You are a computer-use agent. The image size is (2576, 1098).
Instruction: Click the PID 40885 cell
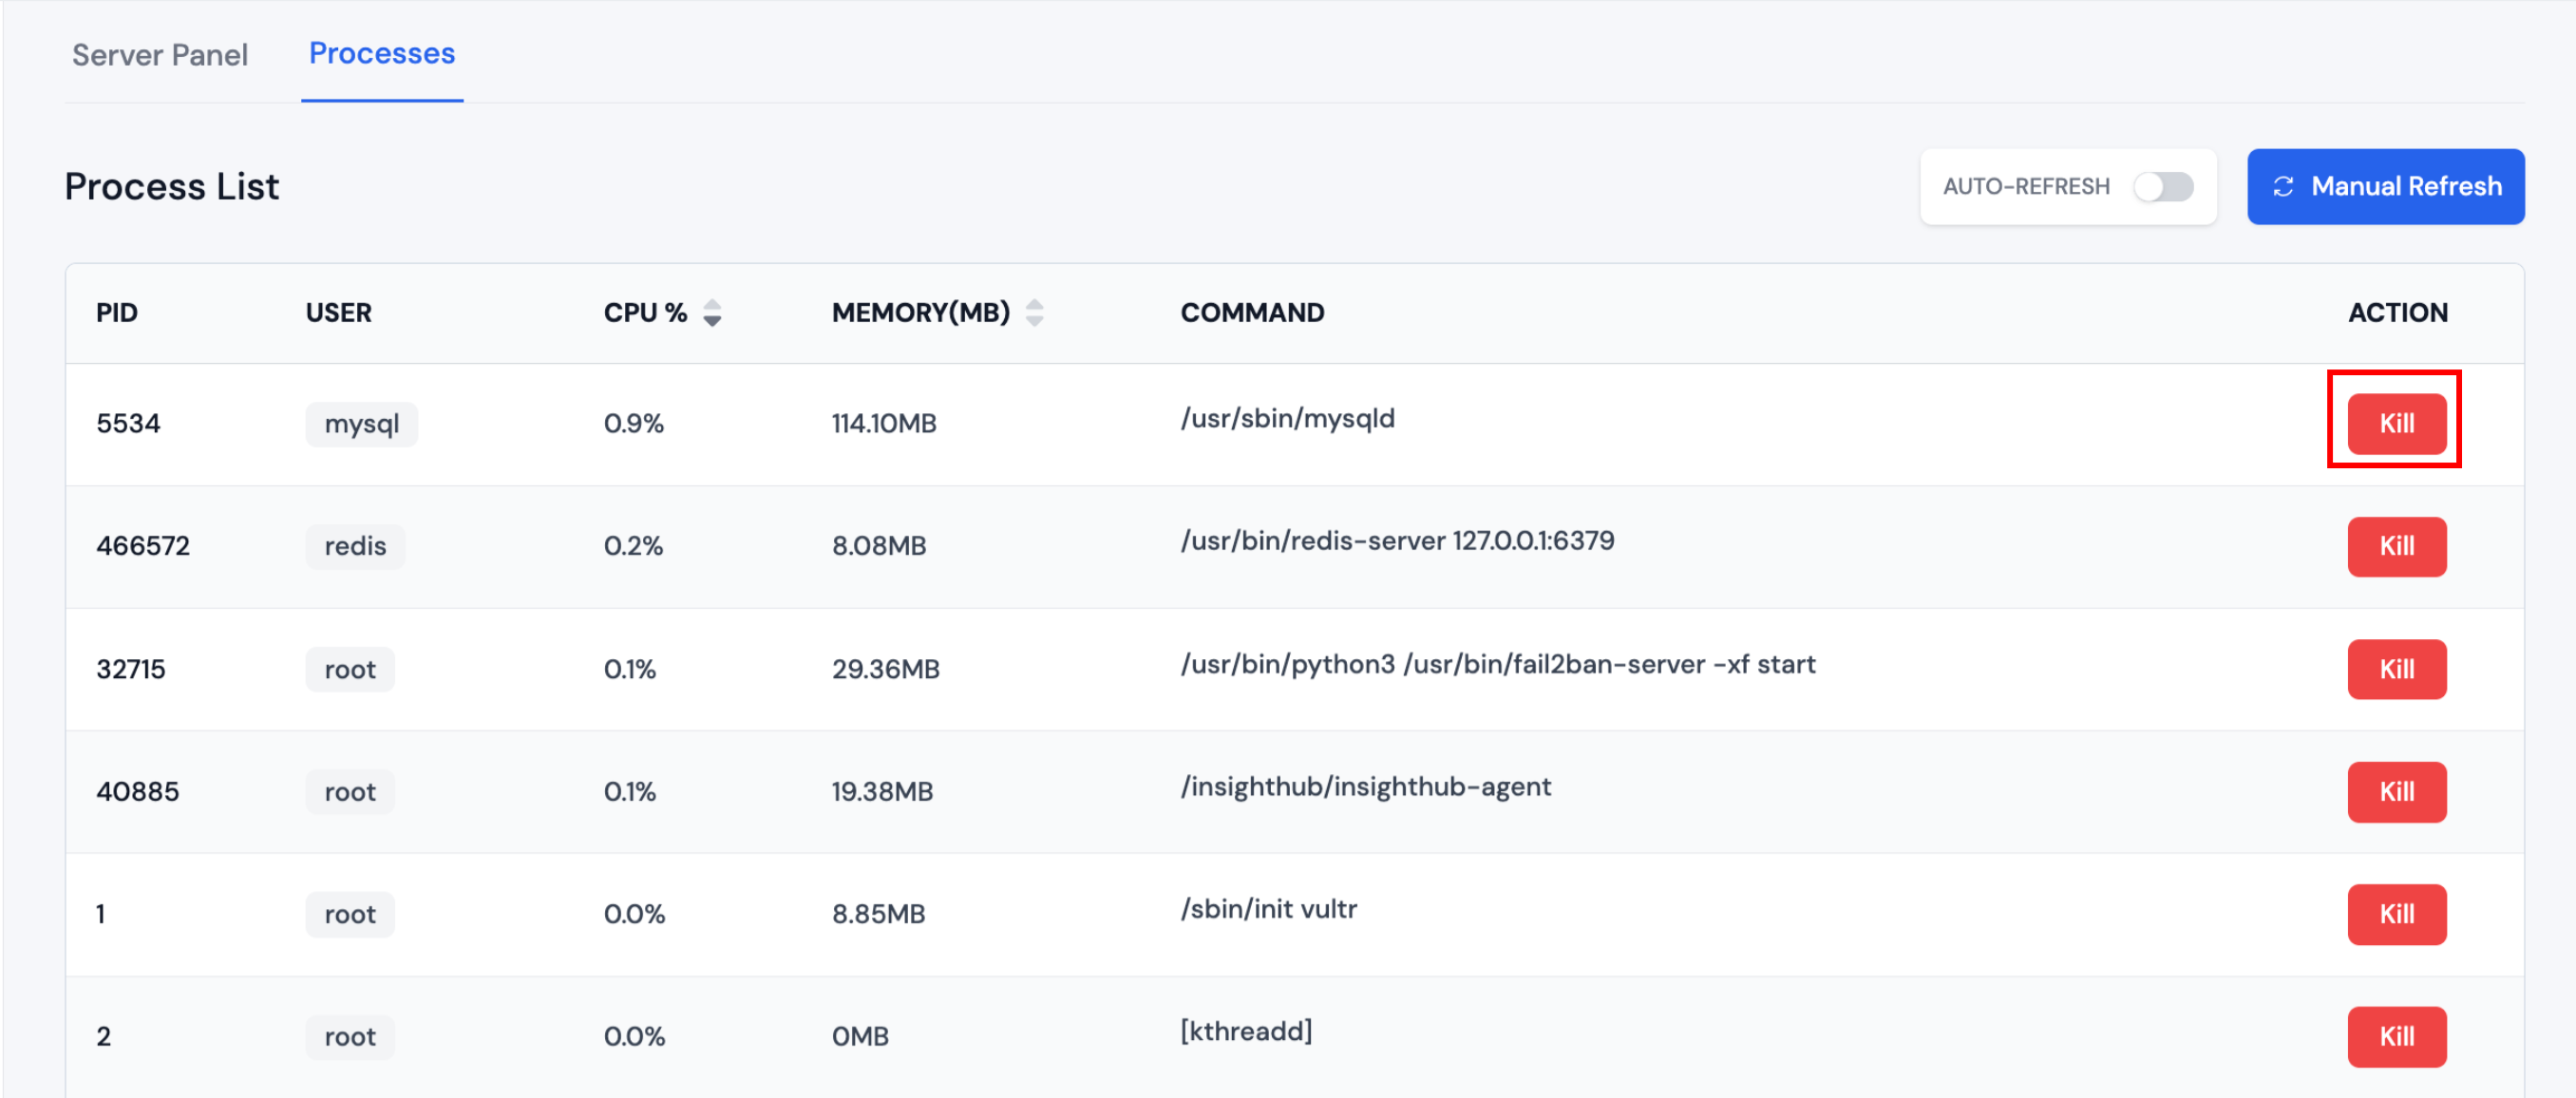point(138,792)
